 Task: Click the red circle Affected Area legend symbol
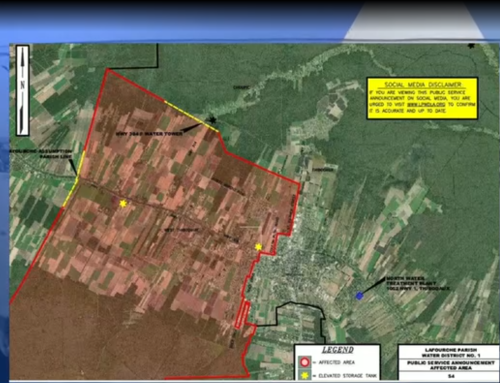305,362
